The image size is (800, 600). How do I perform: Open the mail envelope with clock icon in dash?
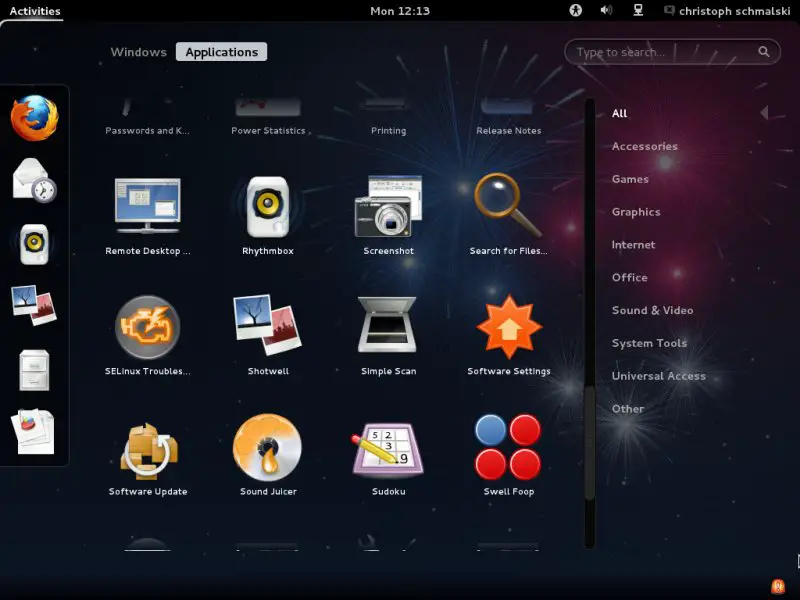click(34, 181)
